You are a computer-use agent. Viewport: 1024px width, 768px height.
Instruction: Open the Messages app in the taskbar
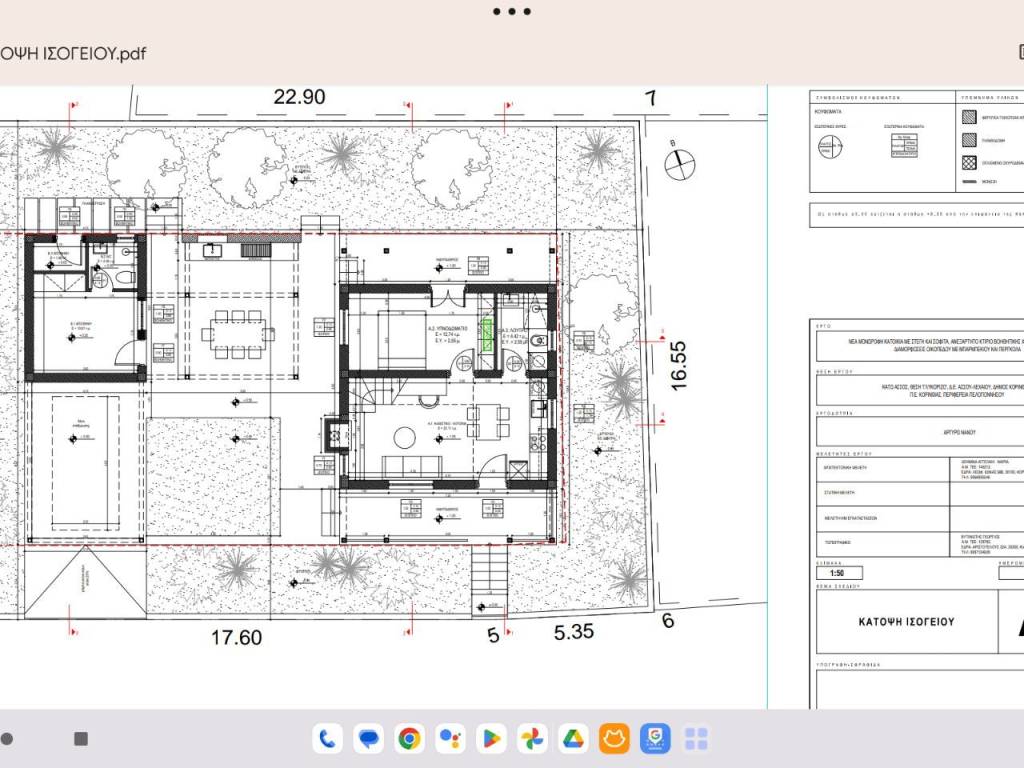[x=369, y=739]
